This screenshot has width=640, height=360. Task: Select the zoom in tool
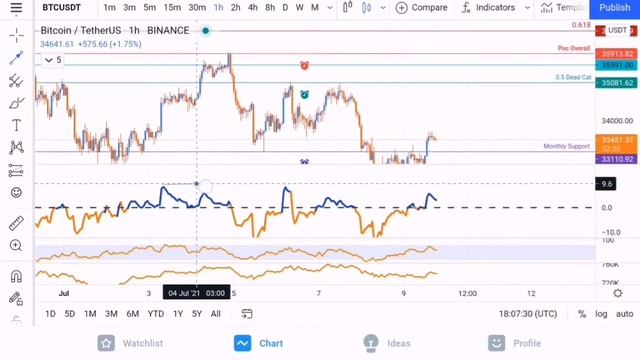pyautogui.click(x=16, y=245)
